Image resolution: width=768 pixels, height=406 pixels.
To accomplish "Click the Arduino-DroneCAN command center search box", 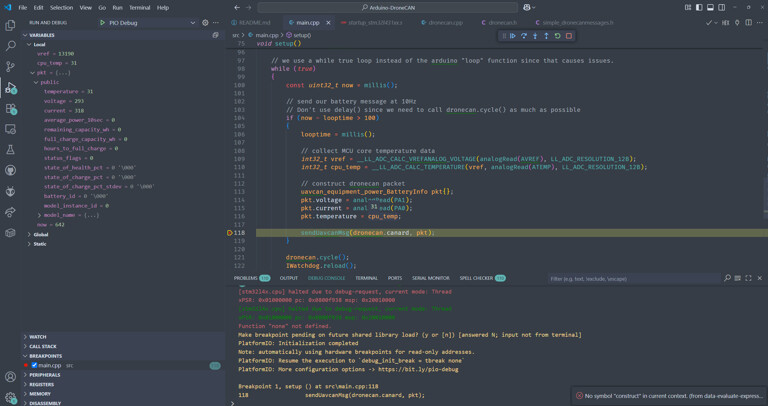I will [x=387, y=7].
